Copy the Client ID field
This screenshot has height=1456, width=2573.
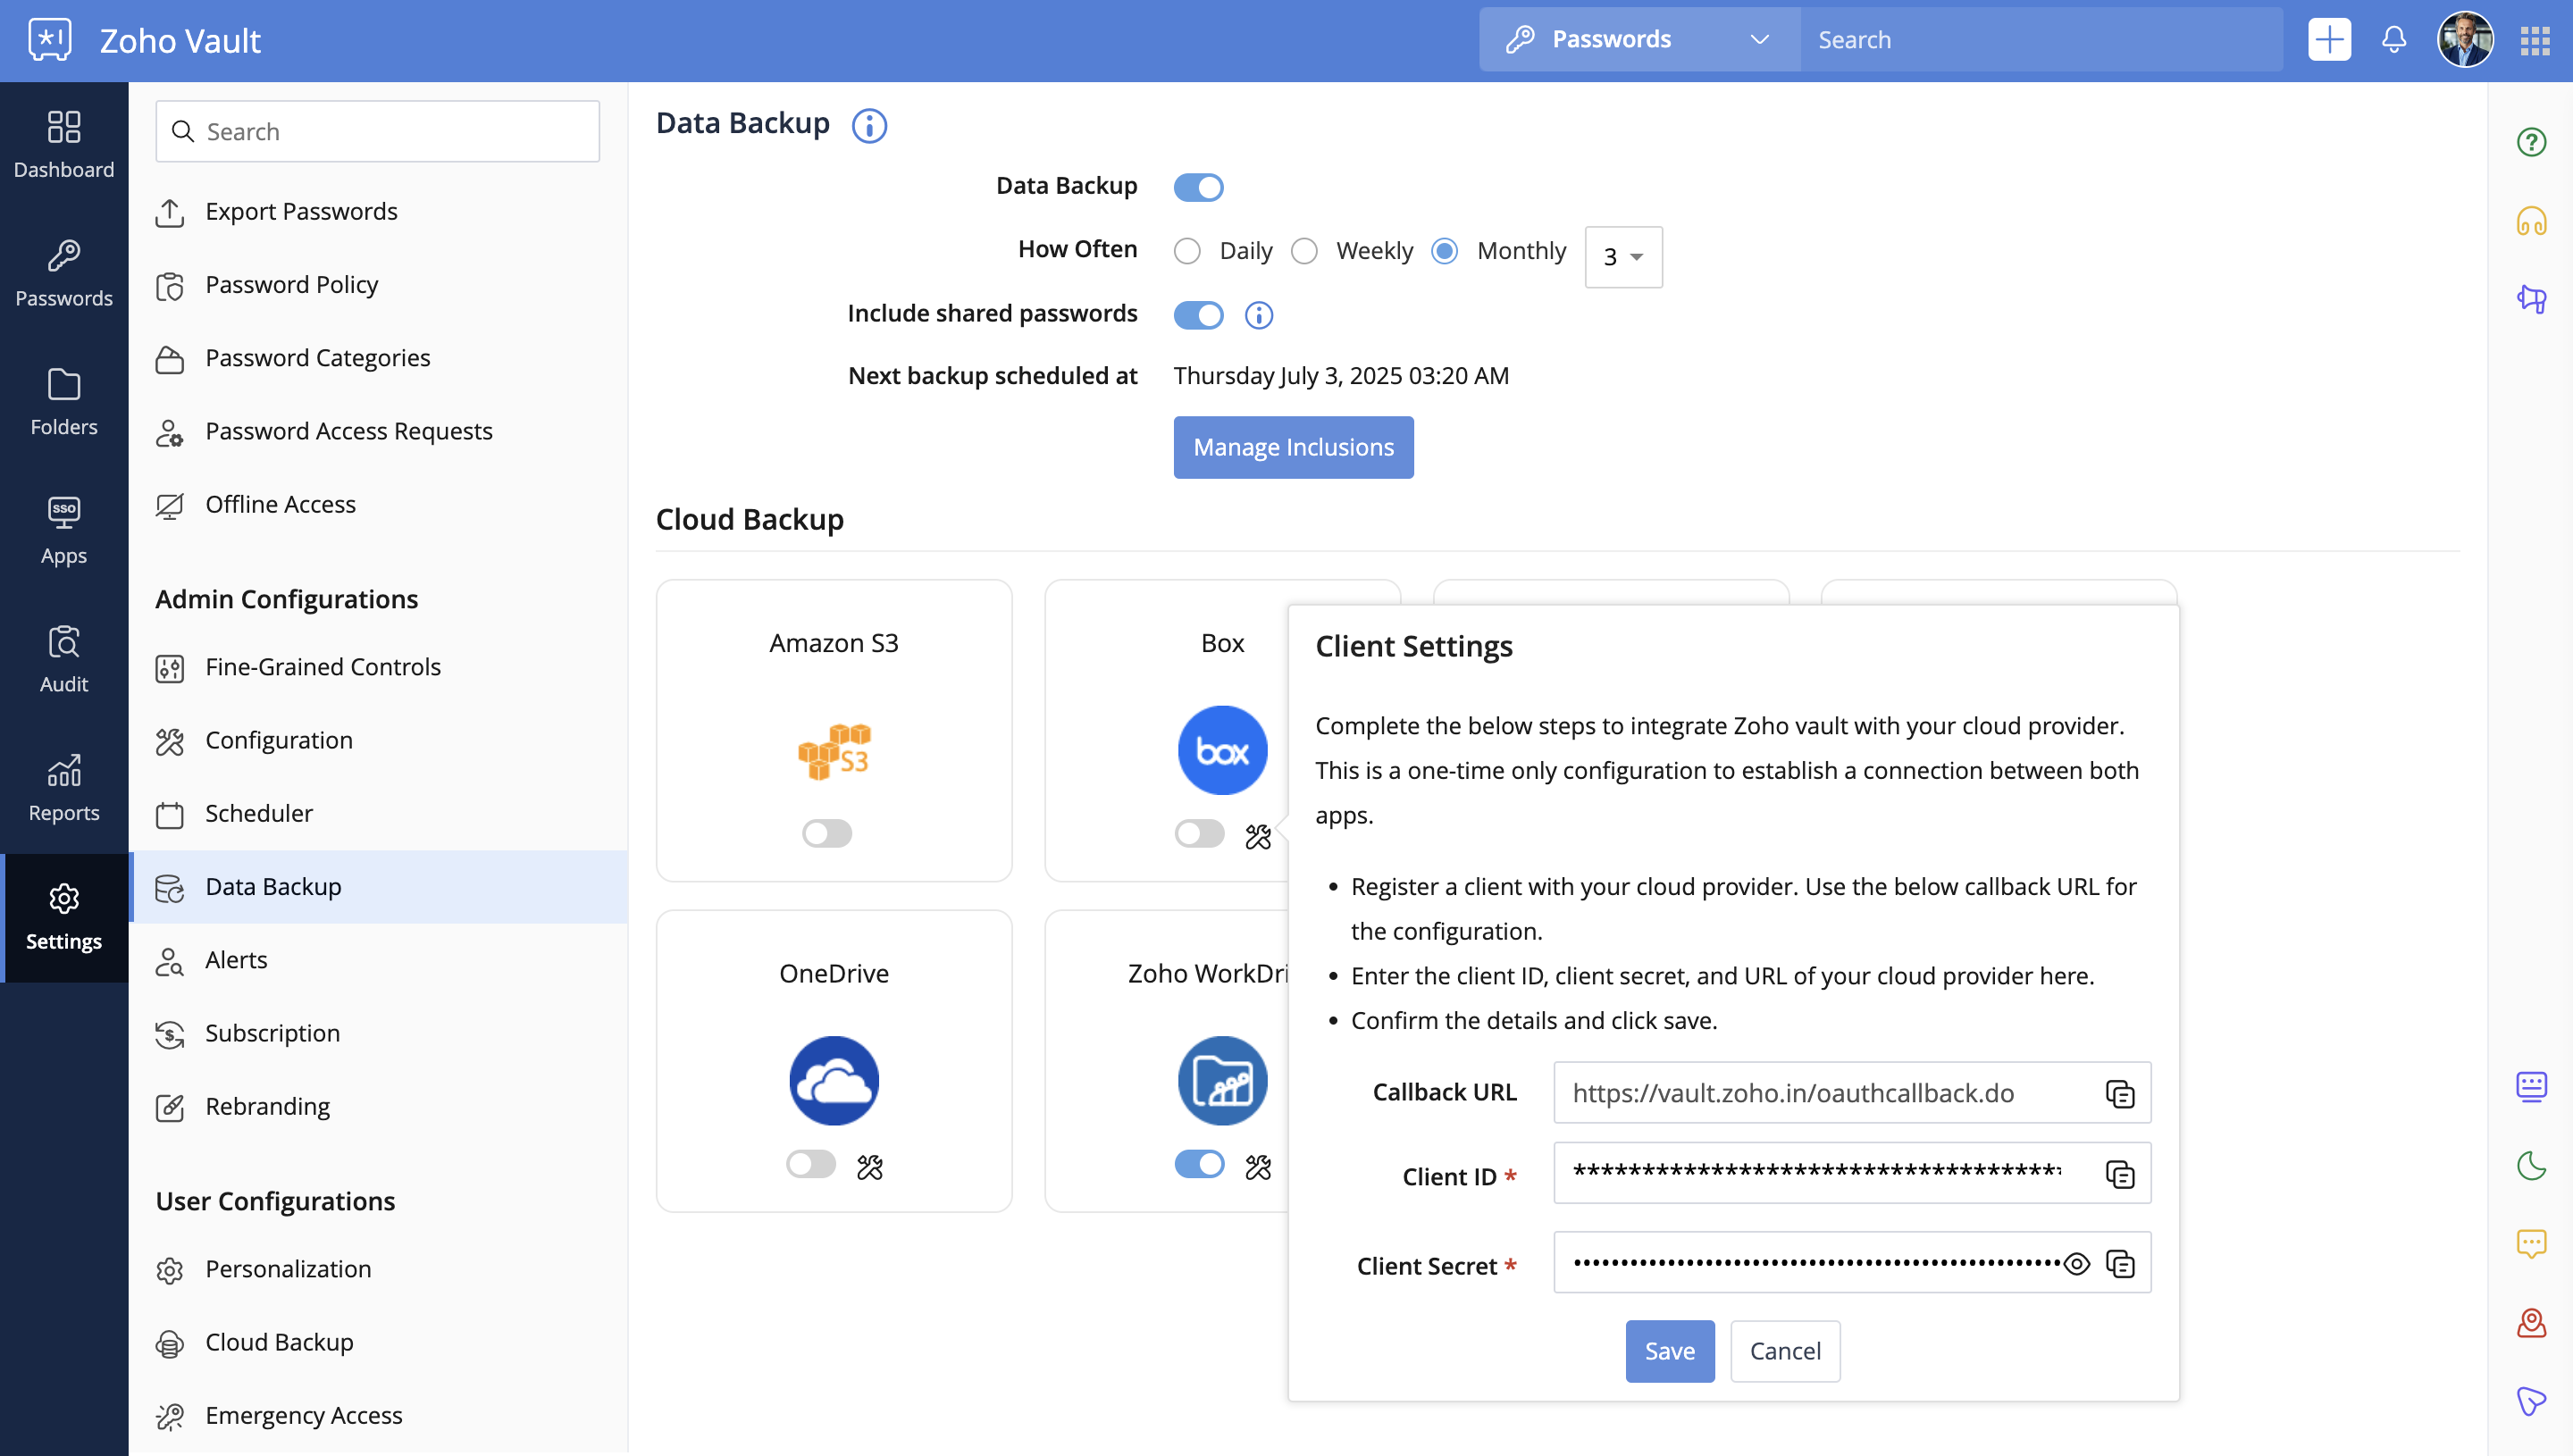click(2119, 1174)
